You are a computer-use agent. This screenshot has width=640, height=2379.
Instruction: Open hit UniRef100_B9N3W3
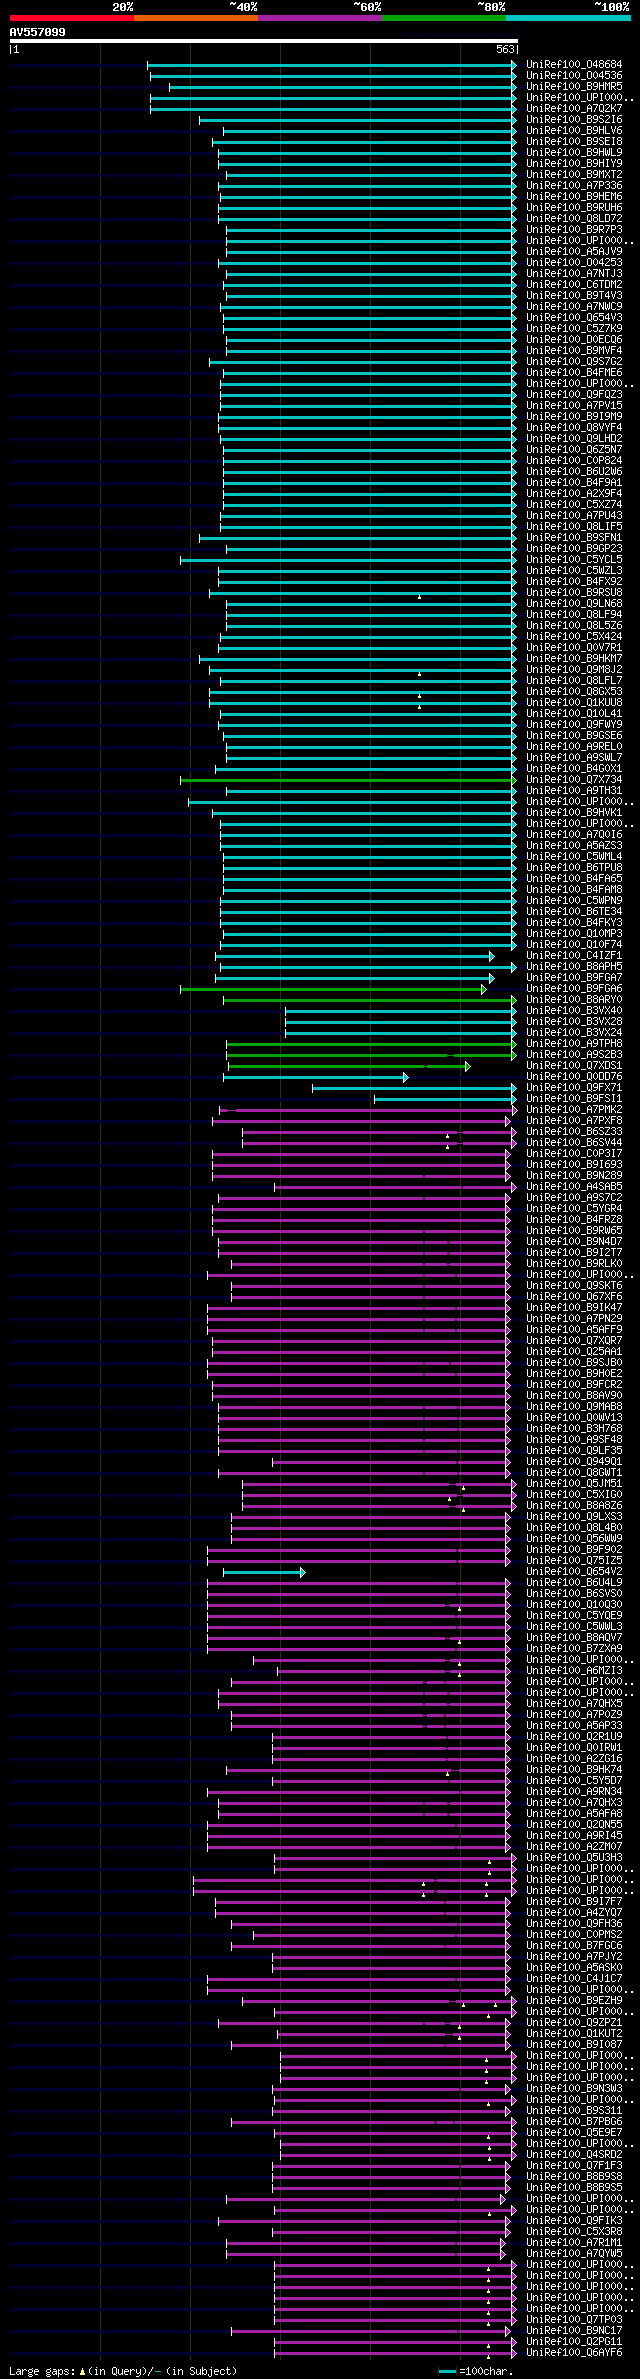pos(574,2089)
